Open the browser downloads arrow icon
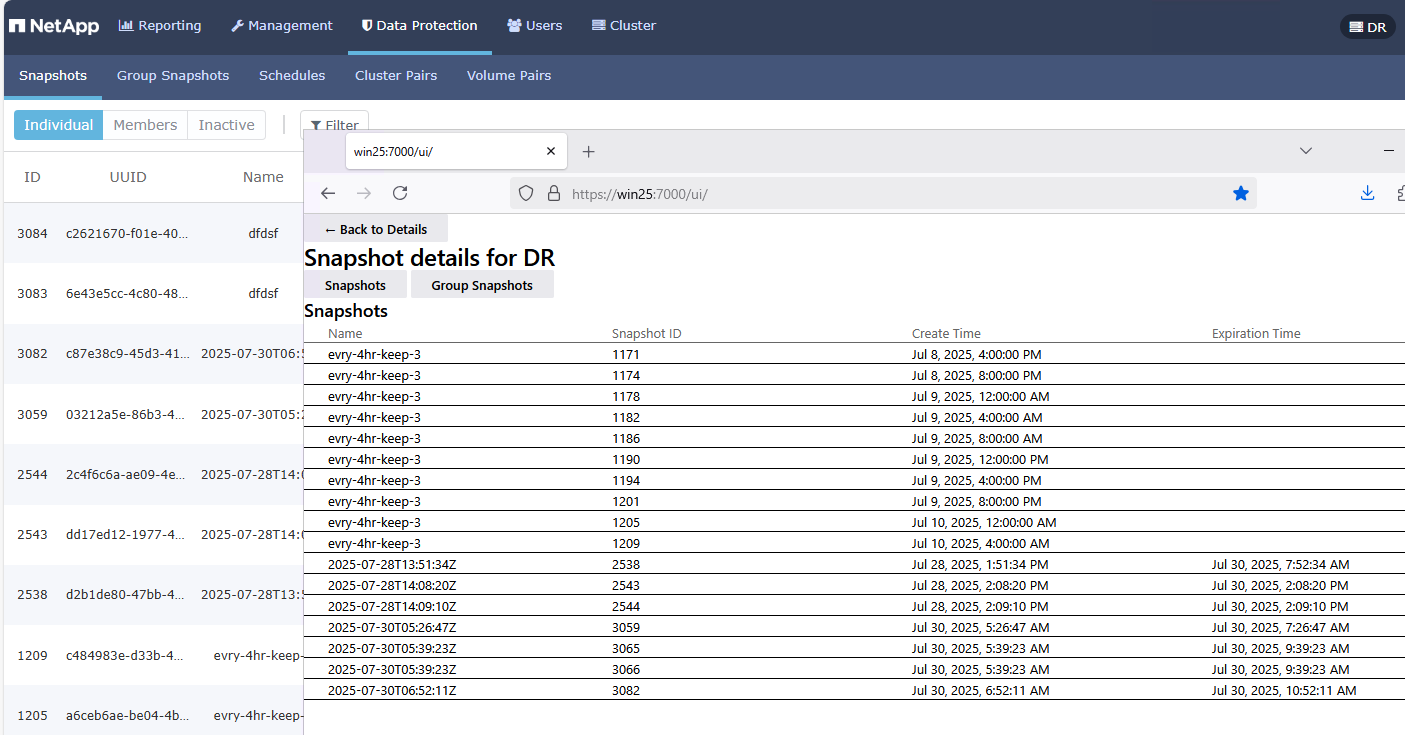The image size is (1405, 735). click(1368, 193)
